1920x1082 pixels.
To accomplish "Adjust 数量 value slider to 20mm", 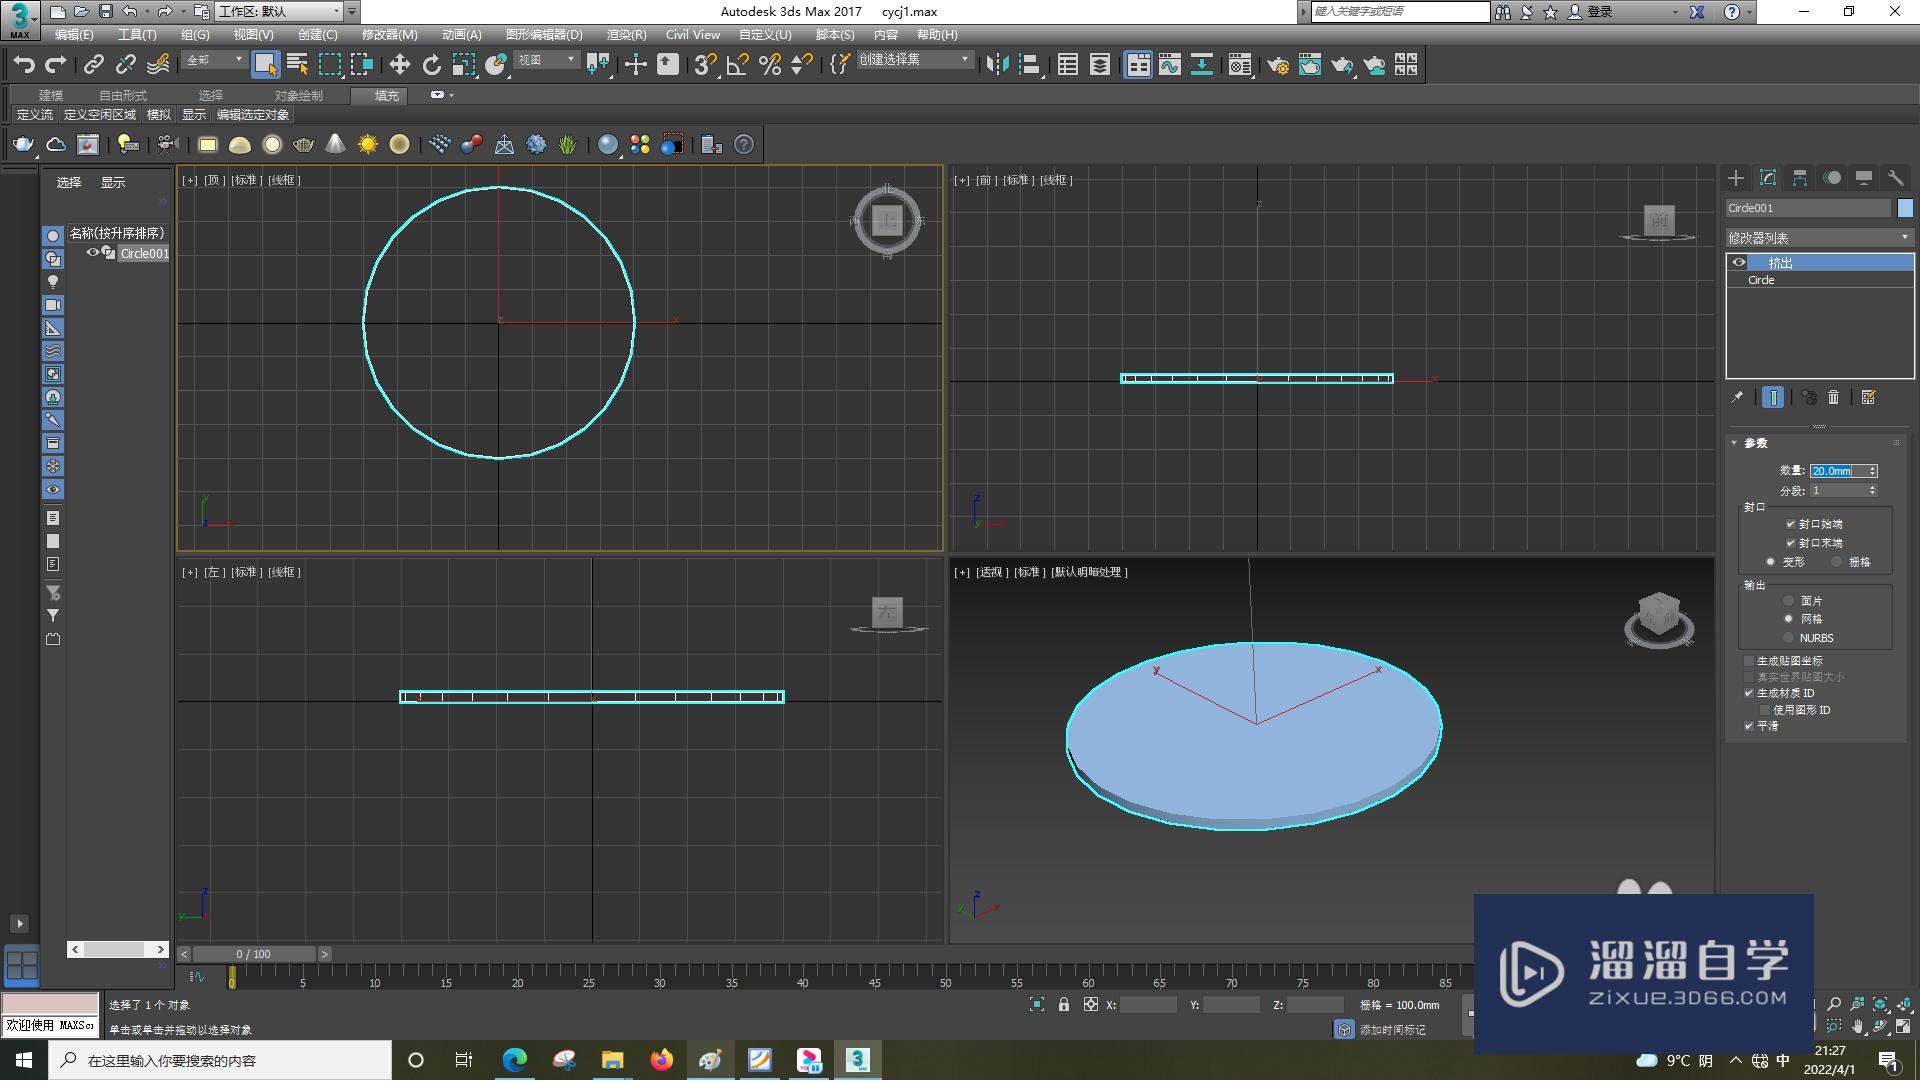I will (x=1837, y=470).
